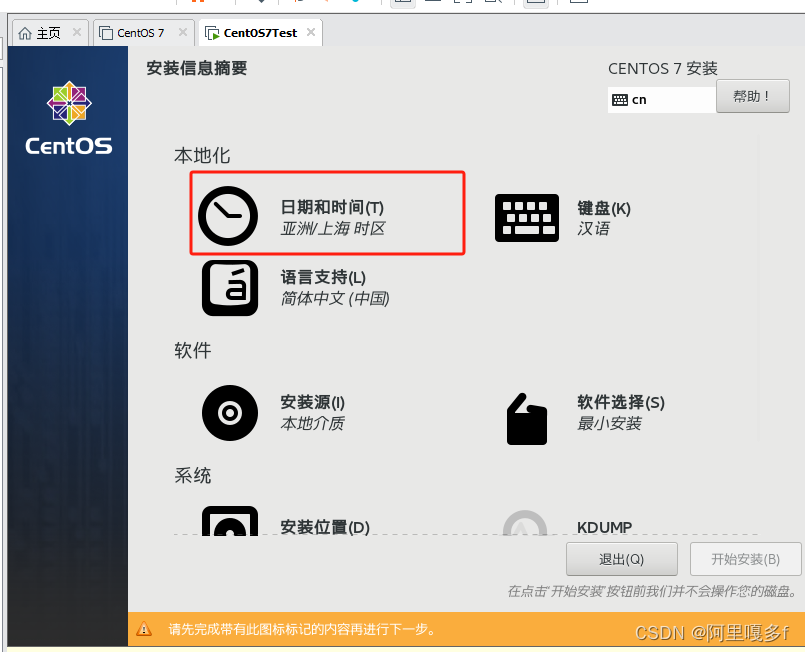Switch to the 主页 tab
Screen dimensions: 805x652
(x=50, y=33)
